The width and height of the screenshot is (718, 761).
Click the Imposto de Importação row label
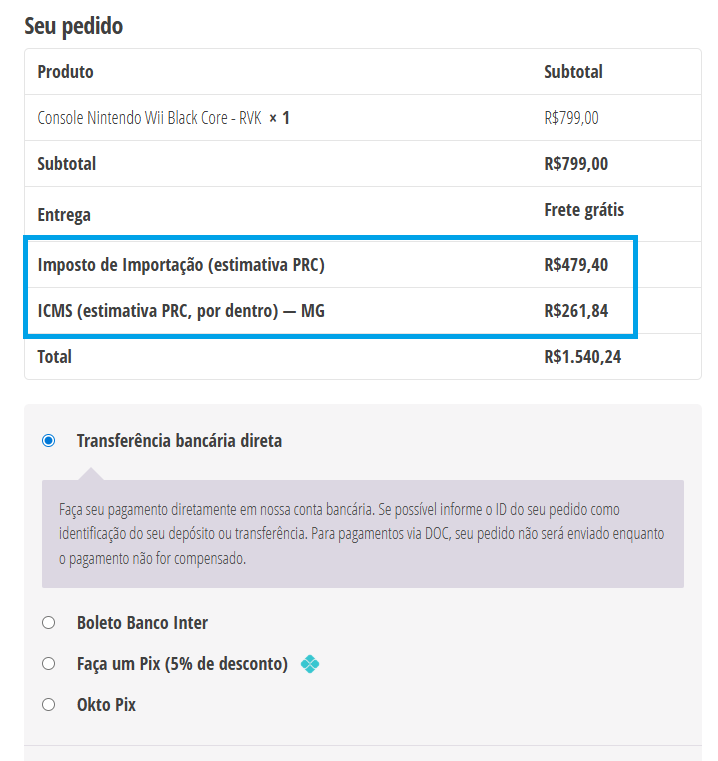click(x=181, y=265)
